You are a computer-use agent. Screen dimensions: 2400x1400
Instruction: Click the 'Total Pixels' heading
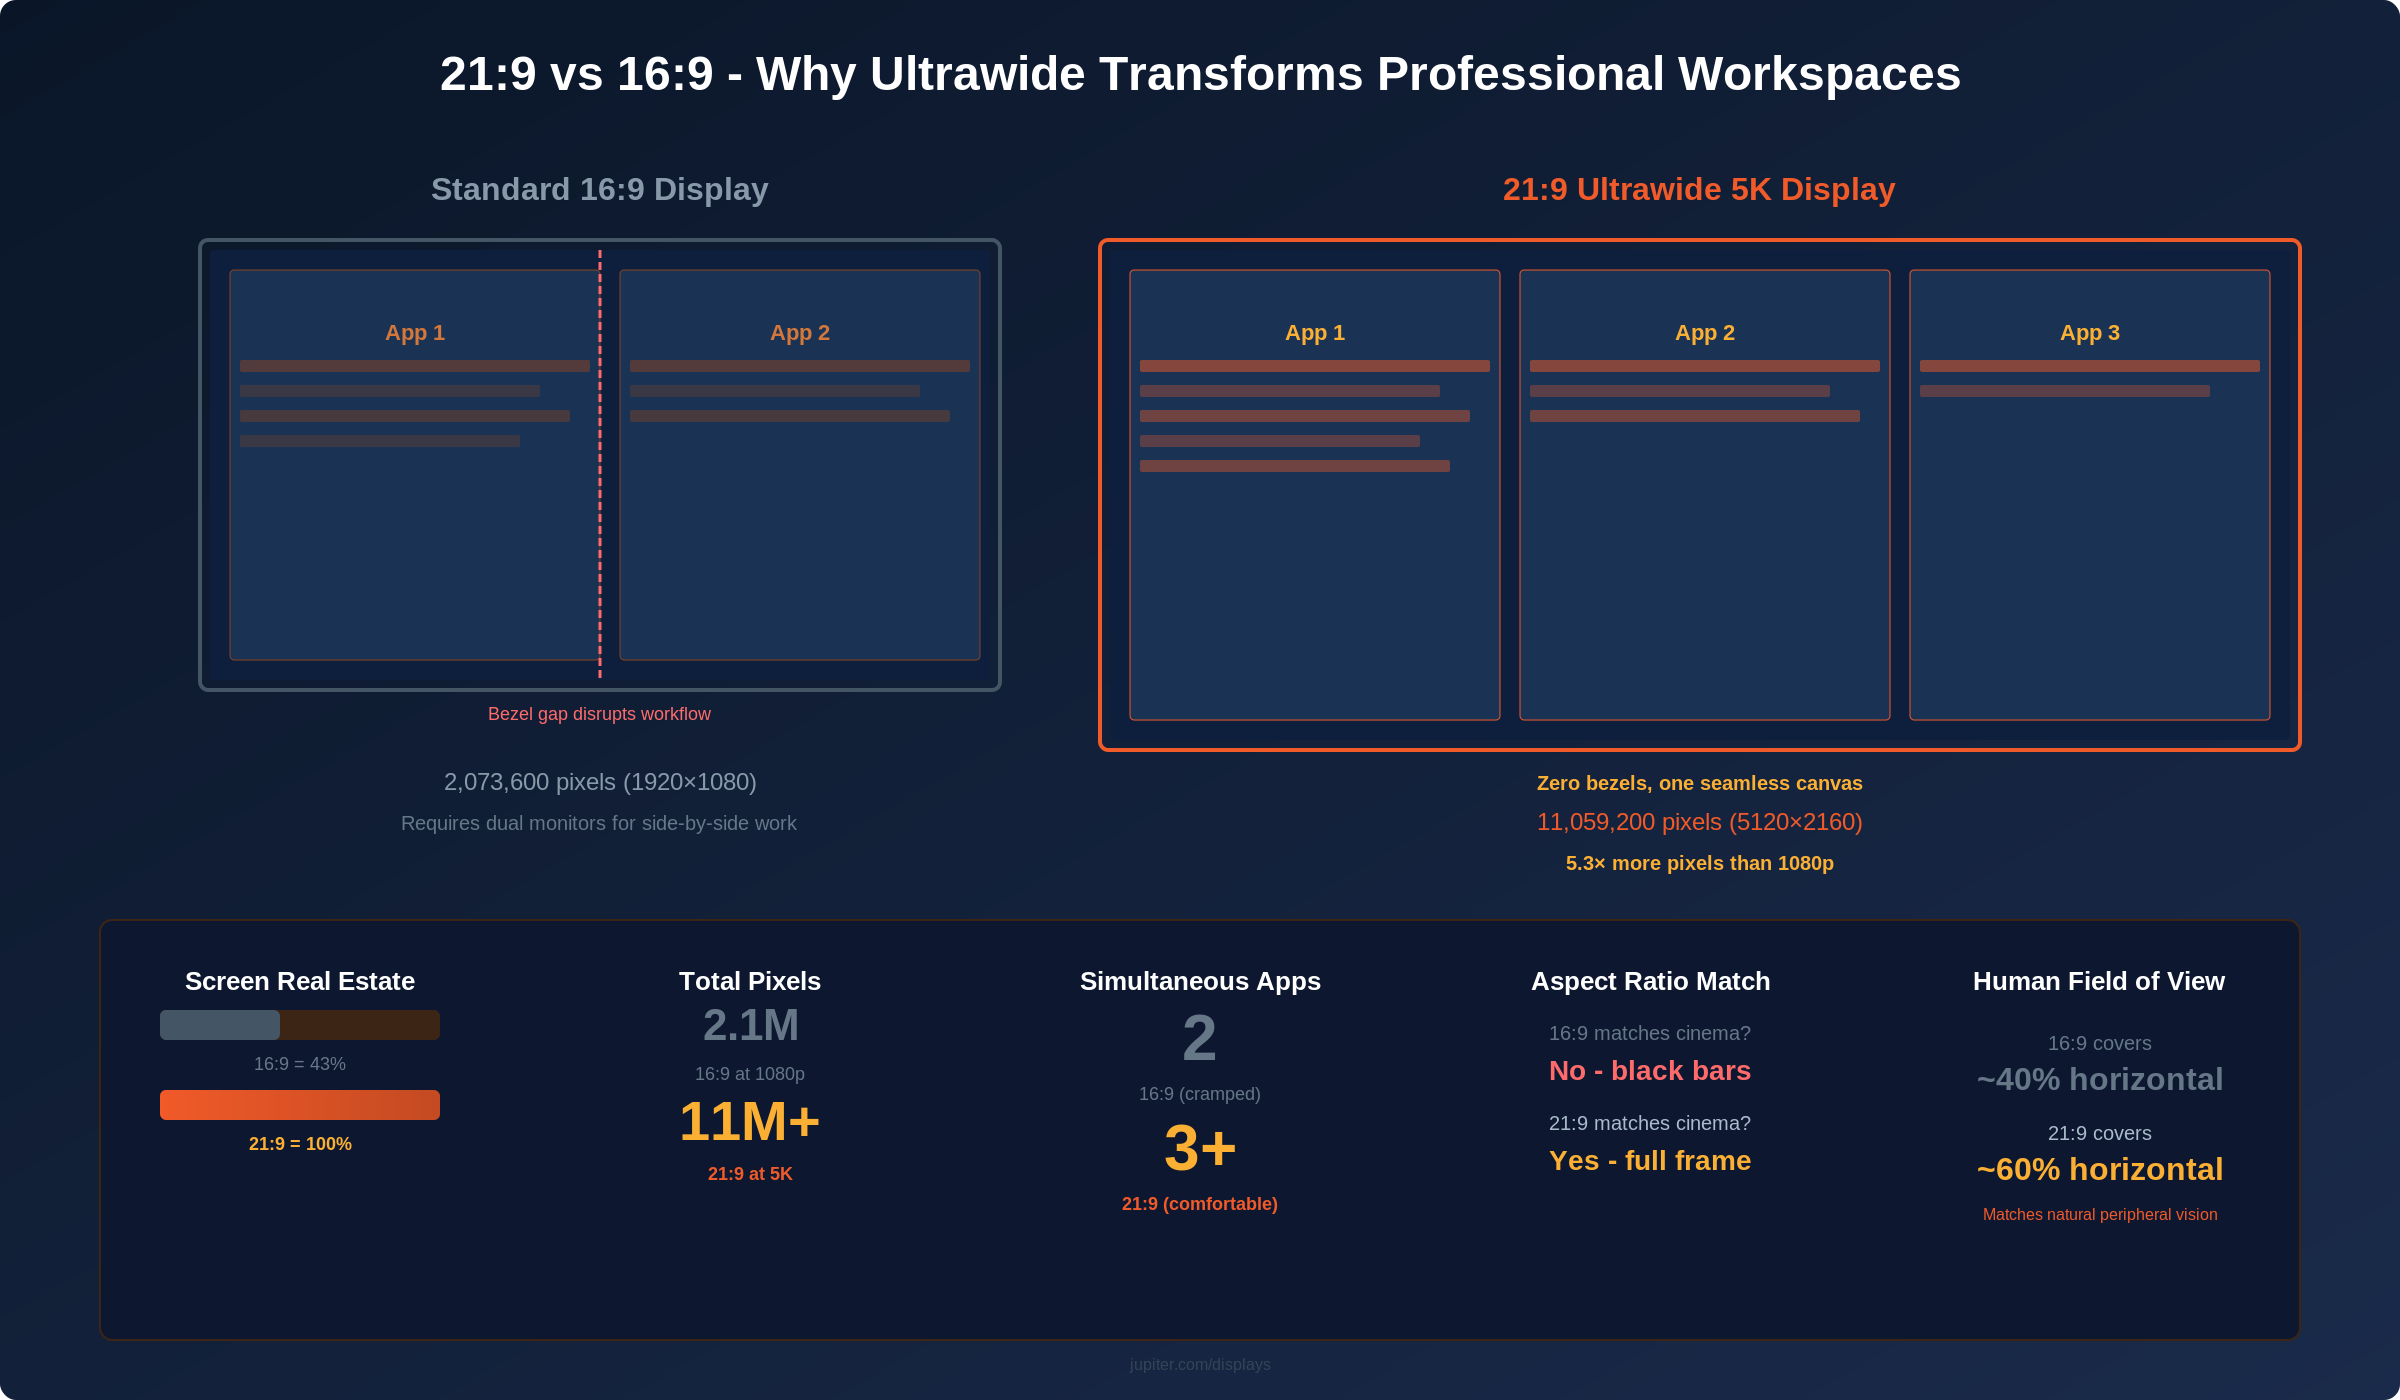tap(750, 981)
